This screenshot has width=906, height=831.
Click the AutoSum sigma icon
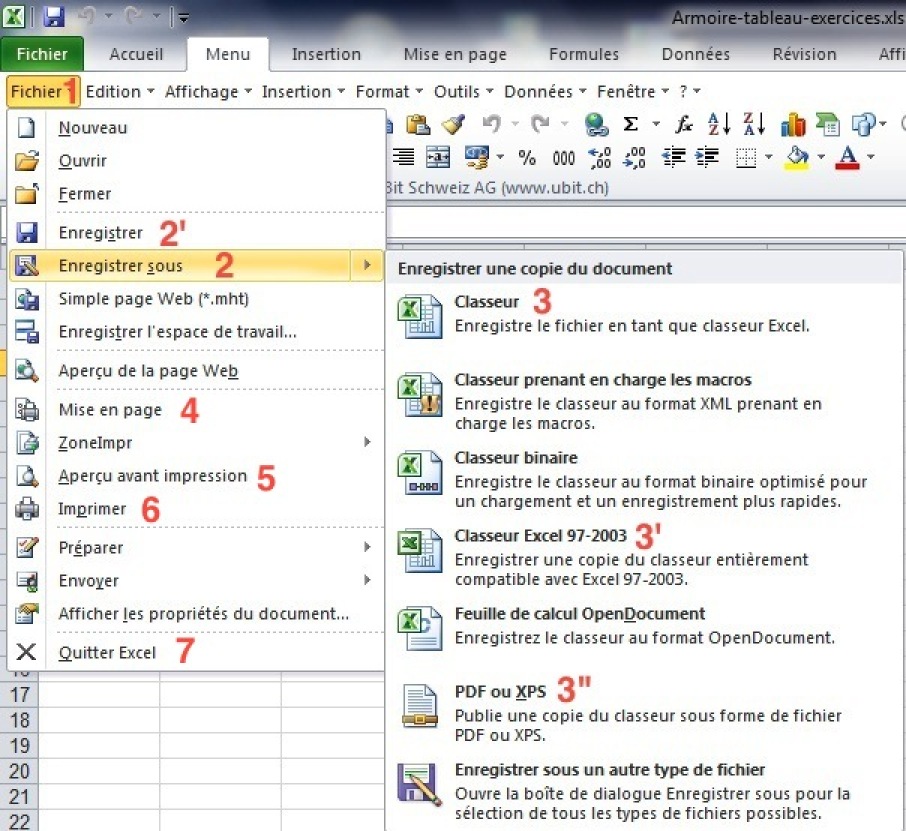tap(630, 124)
